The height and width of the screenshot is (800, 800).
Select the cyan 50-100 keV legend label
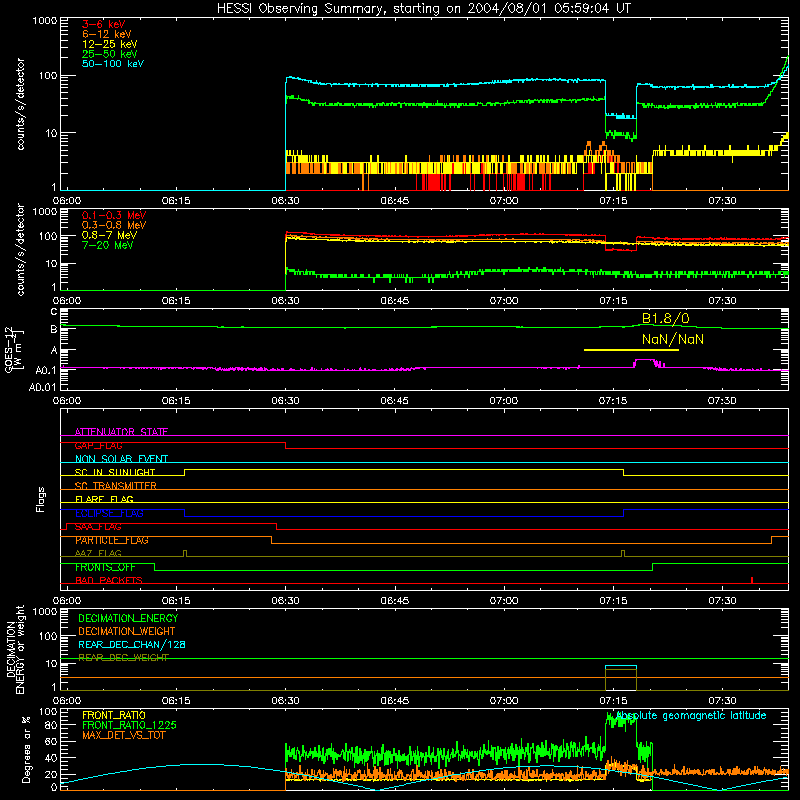pyautogui.click(x=113, y=64)
